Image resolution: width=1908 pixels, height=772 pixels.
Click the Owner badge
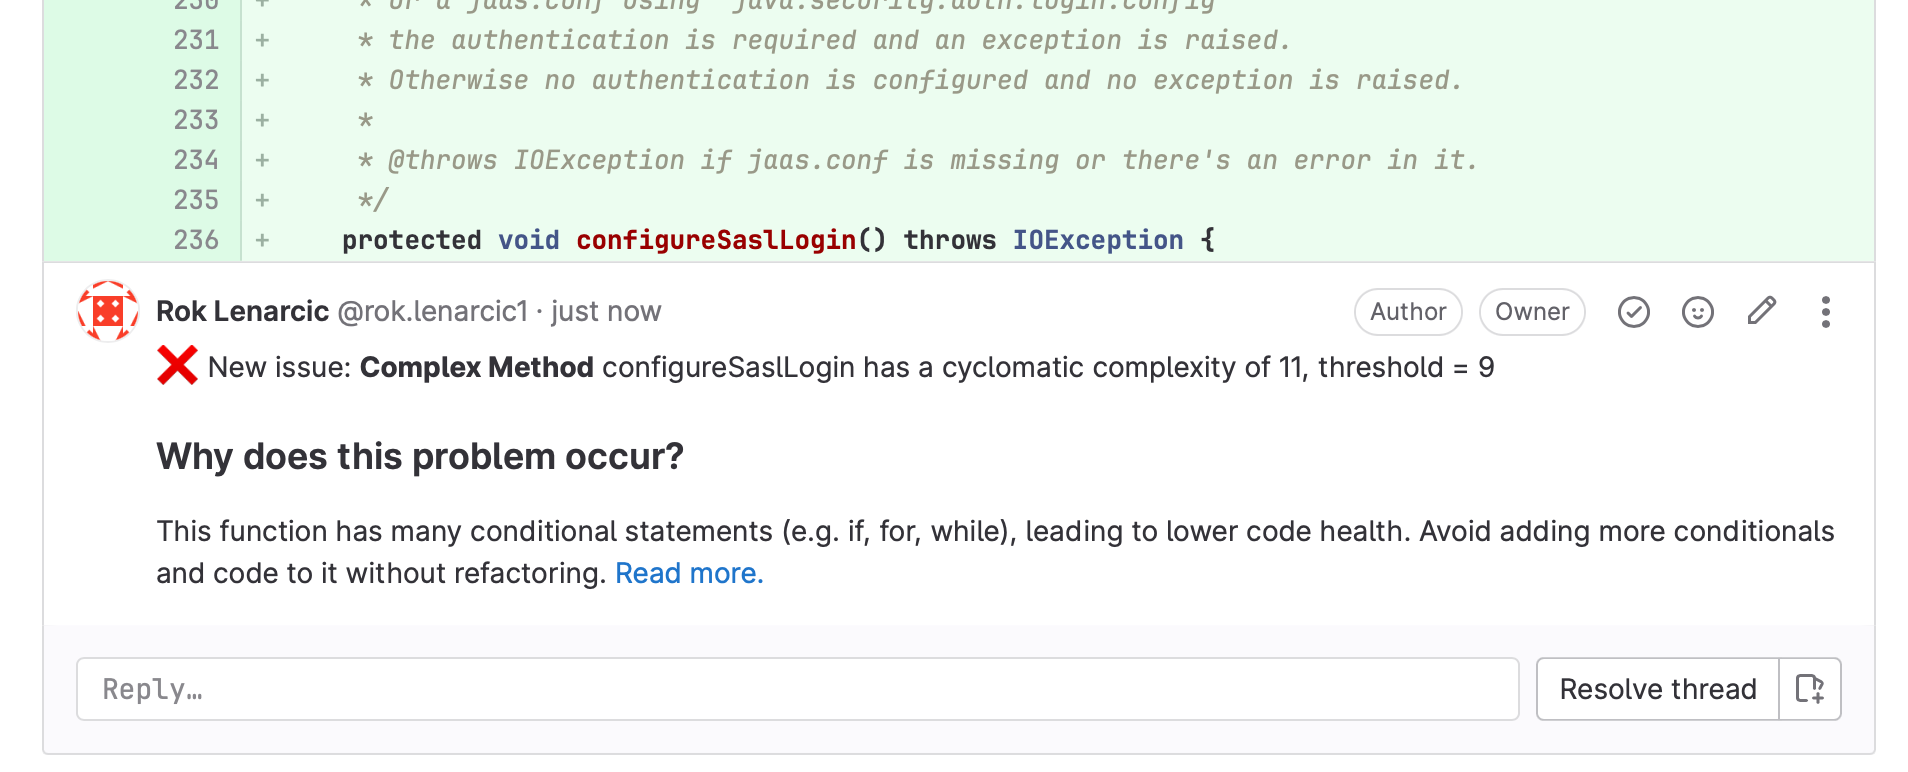tap(1531, 312)
